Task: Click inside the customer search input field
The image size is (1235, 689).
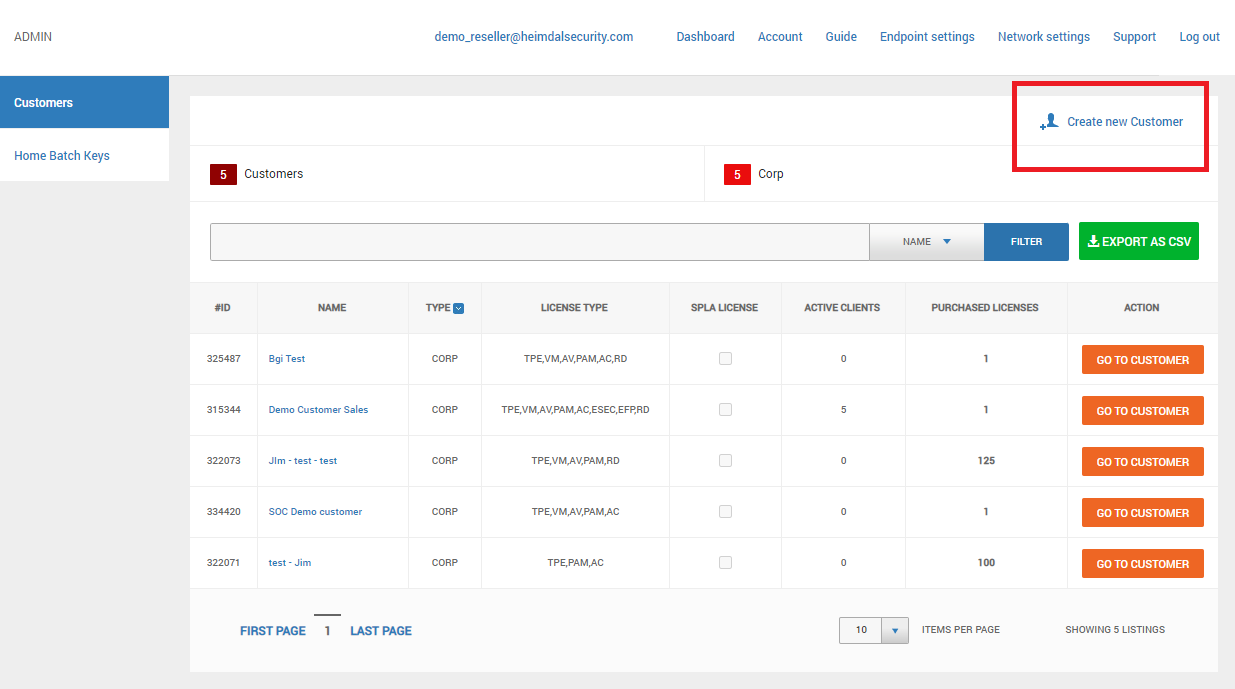Action: (540, 242)
